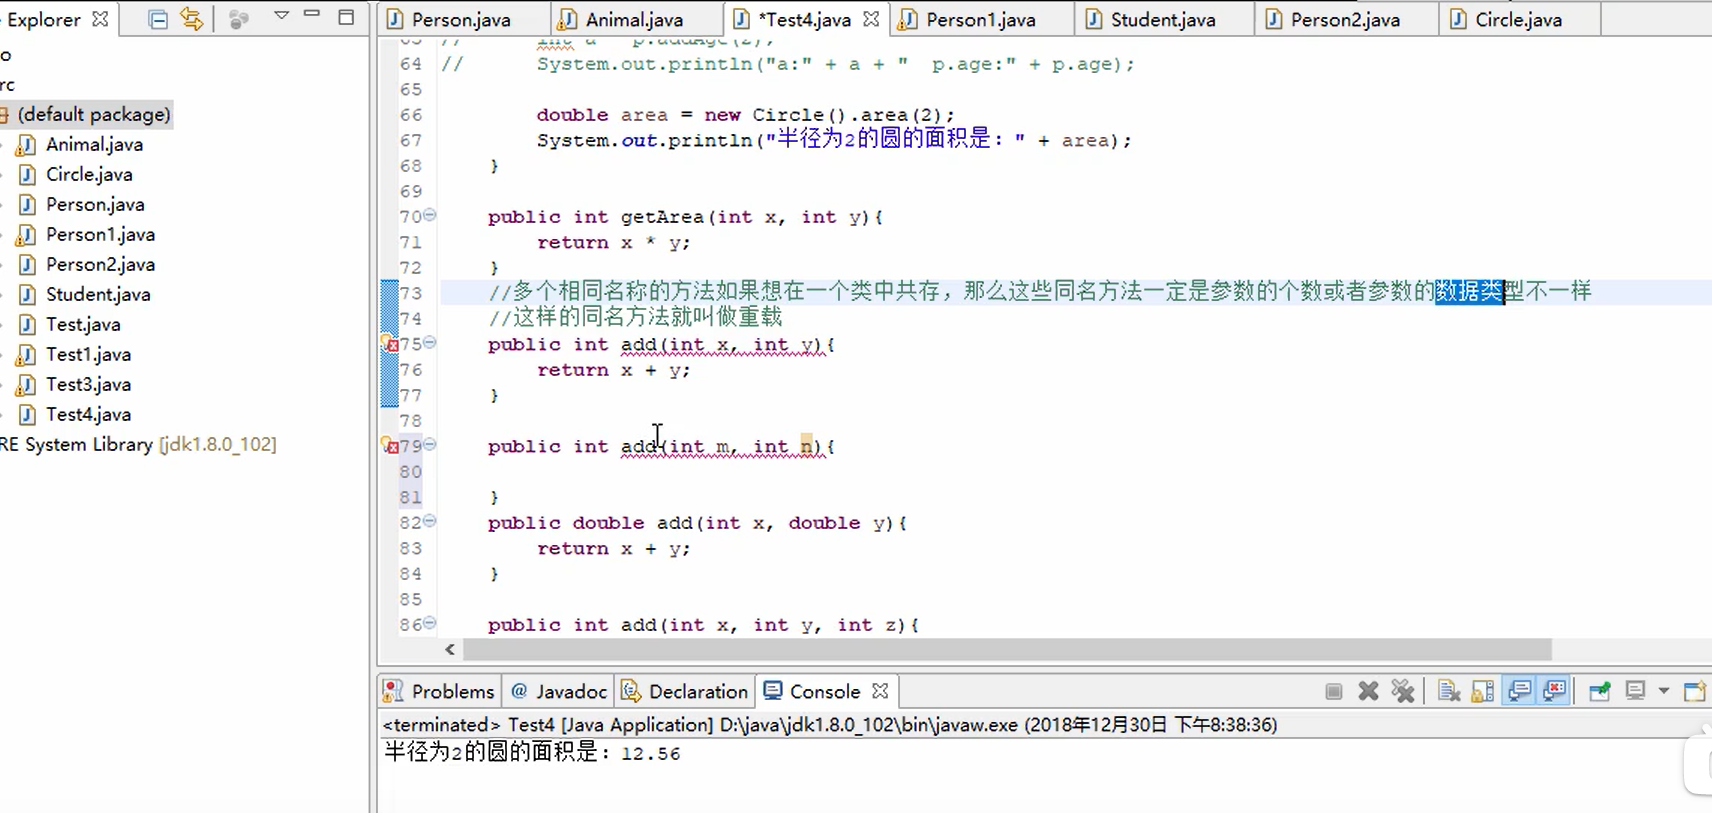The height and width of the screenshot is (813, 1712).
Task: Click the editor scrollbar left arrow
Action: [450, 650]
